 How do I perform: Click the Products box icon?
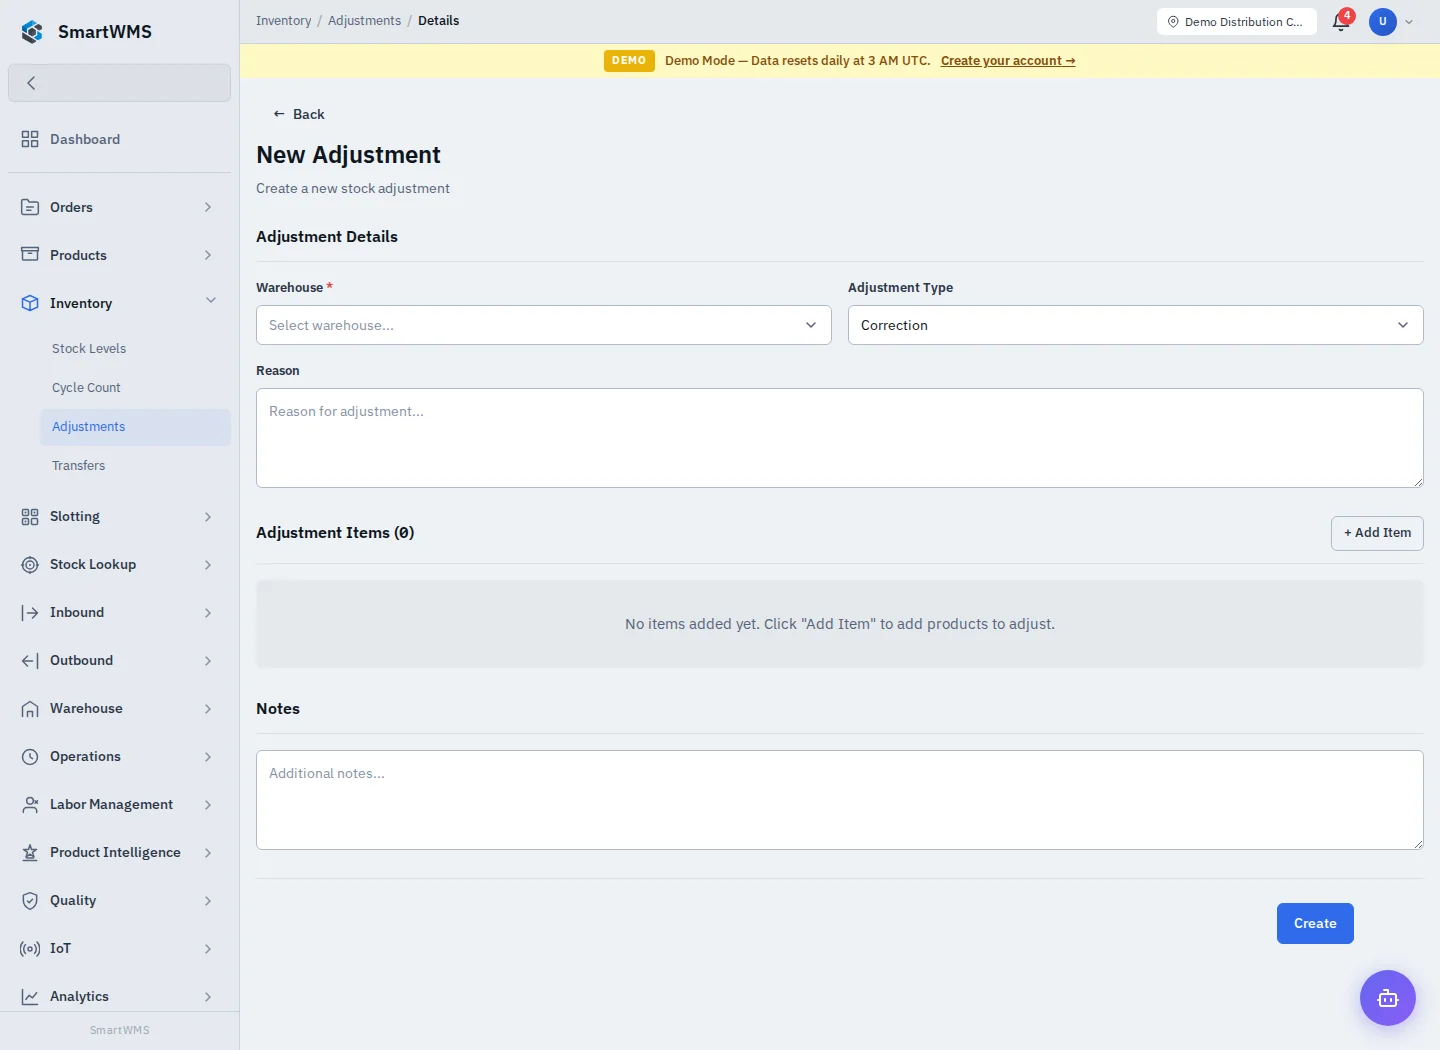[30, 255]
